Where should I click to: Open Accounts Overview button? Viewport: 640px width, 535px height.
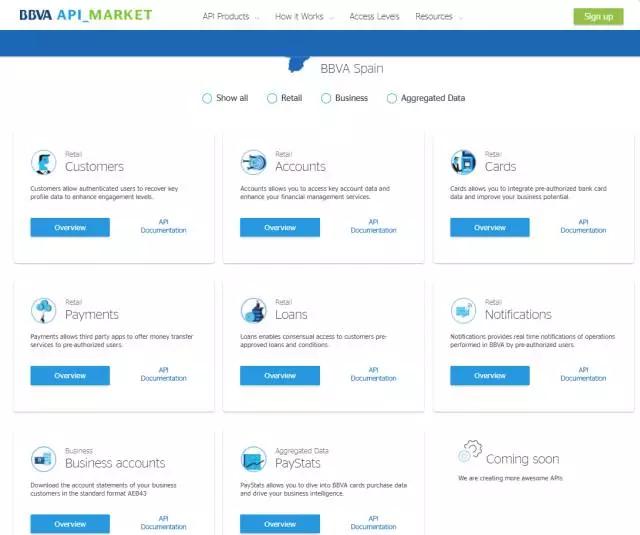tap(280, 227)
